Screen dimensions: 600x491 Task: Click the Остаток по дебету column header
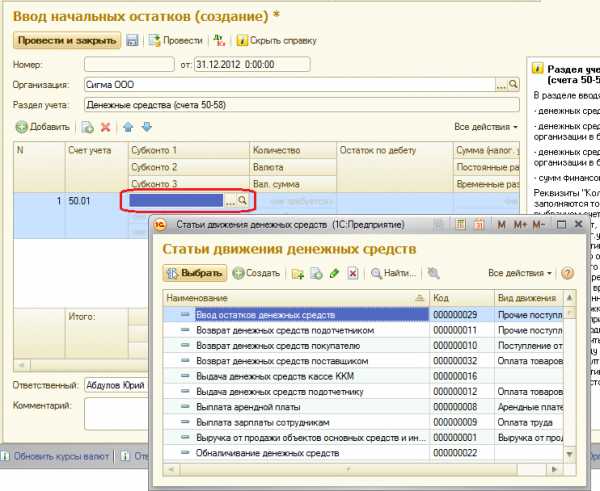[395, 167]
